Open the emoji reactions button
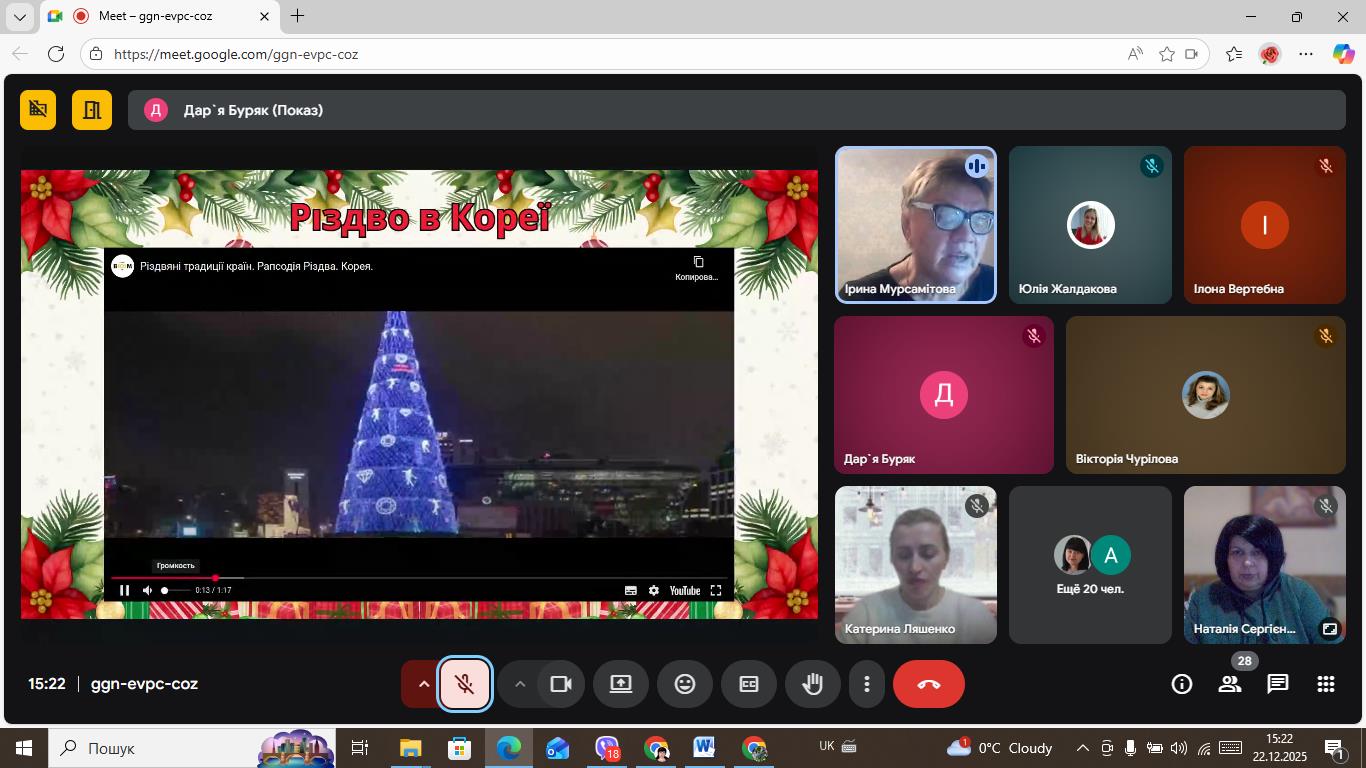The image size is (1366, 768). coord(684,684)
